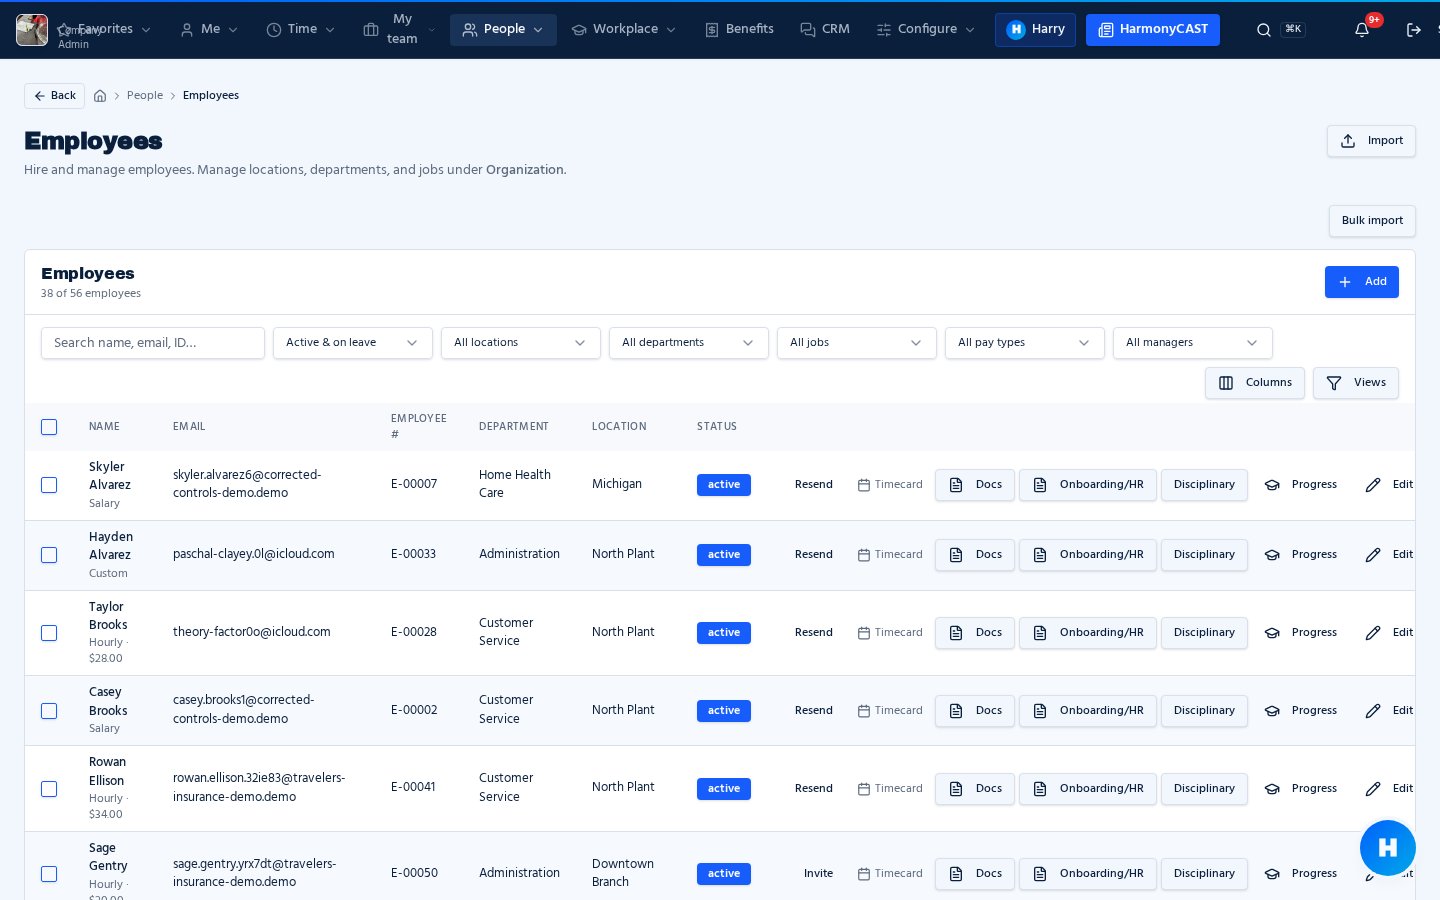
Task: Click pencil edit icon for Rowan Ellison
Action: coord(1373,789)
